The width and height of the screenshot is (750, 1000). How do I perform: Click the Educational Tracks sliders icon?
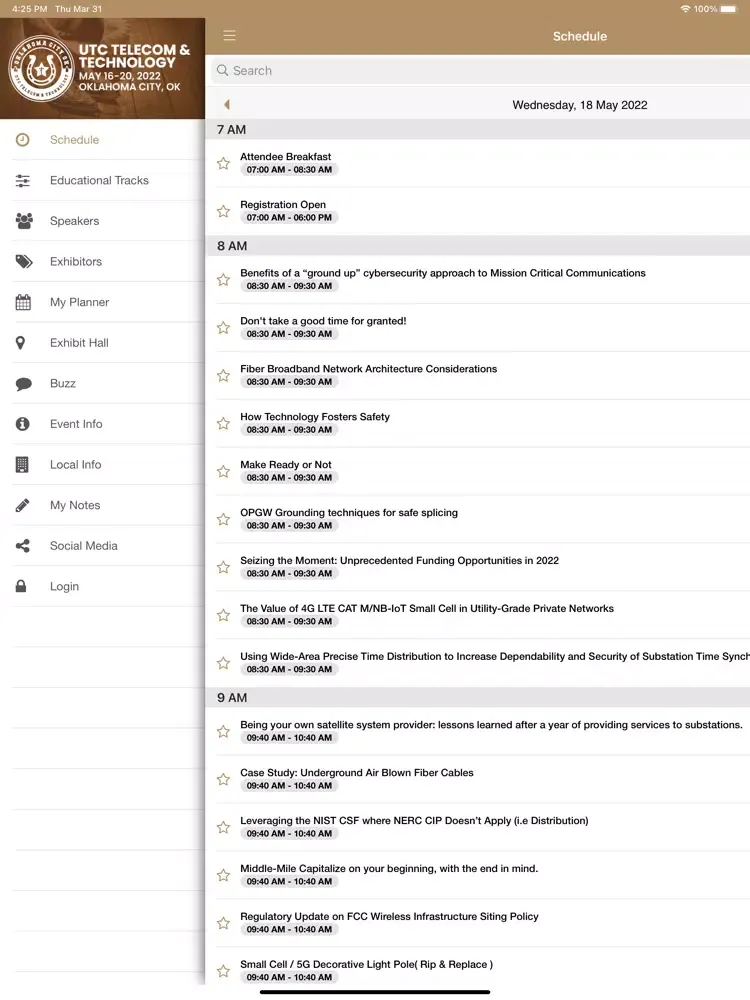22,180
